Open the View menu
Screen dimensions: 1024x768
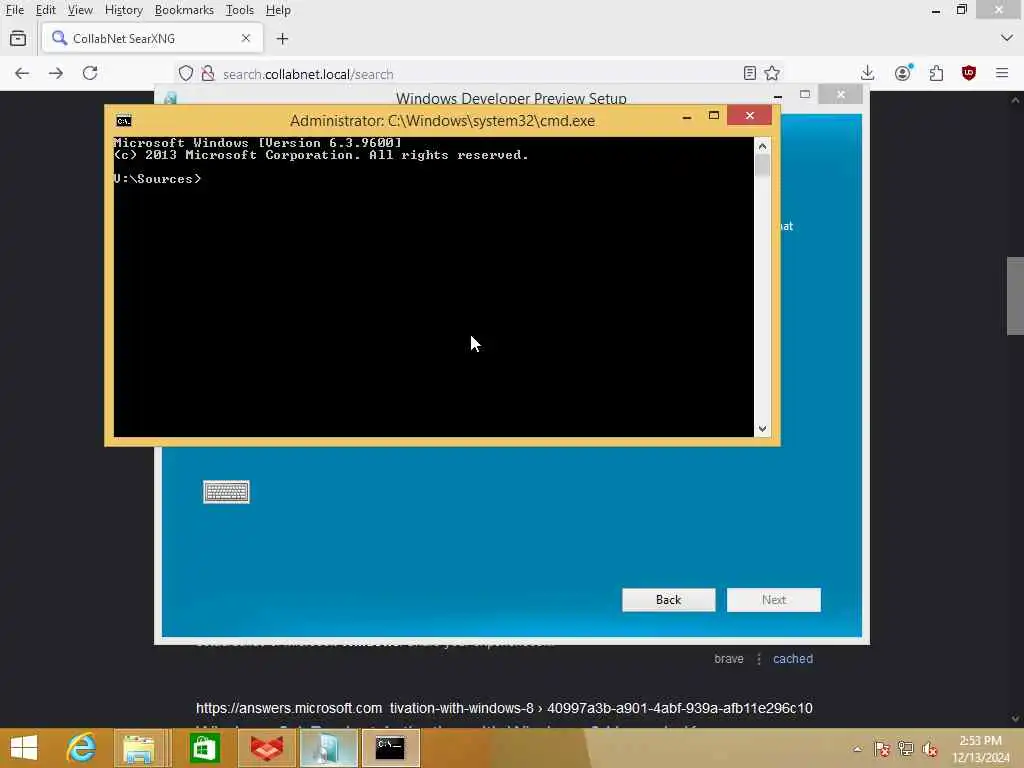pyautogui.click(x=80, y=10)
